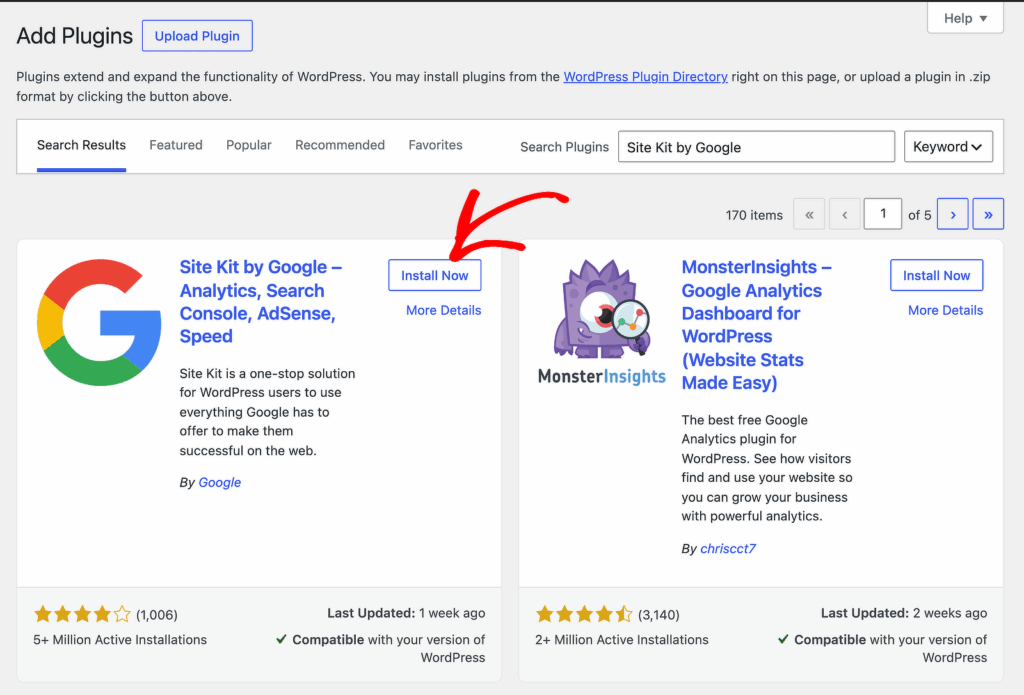Go to previous results page arrow
This screenshot has width=1024, height=695.
coord(844,214)
